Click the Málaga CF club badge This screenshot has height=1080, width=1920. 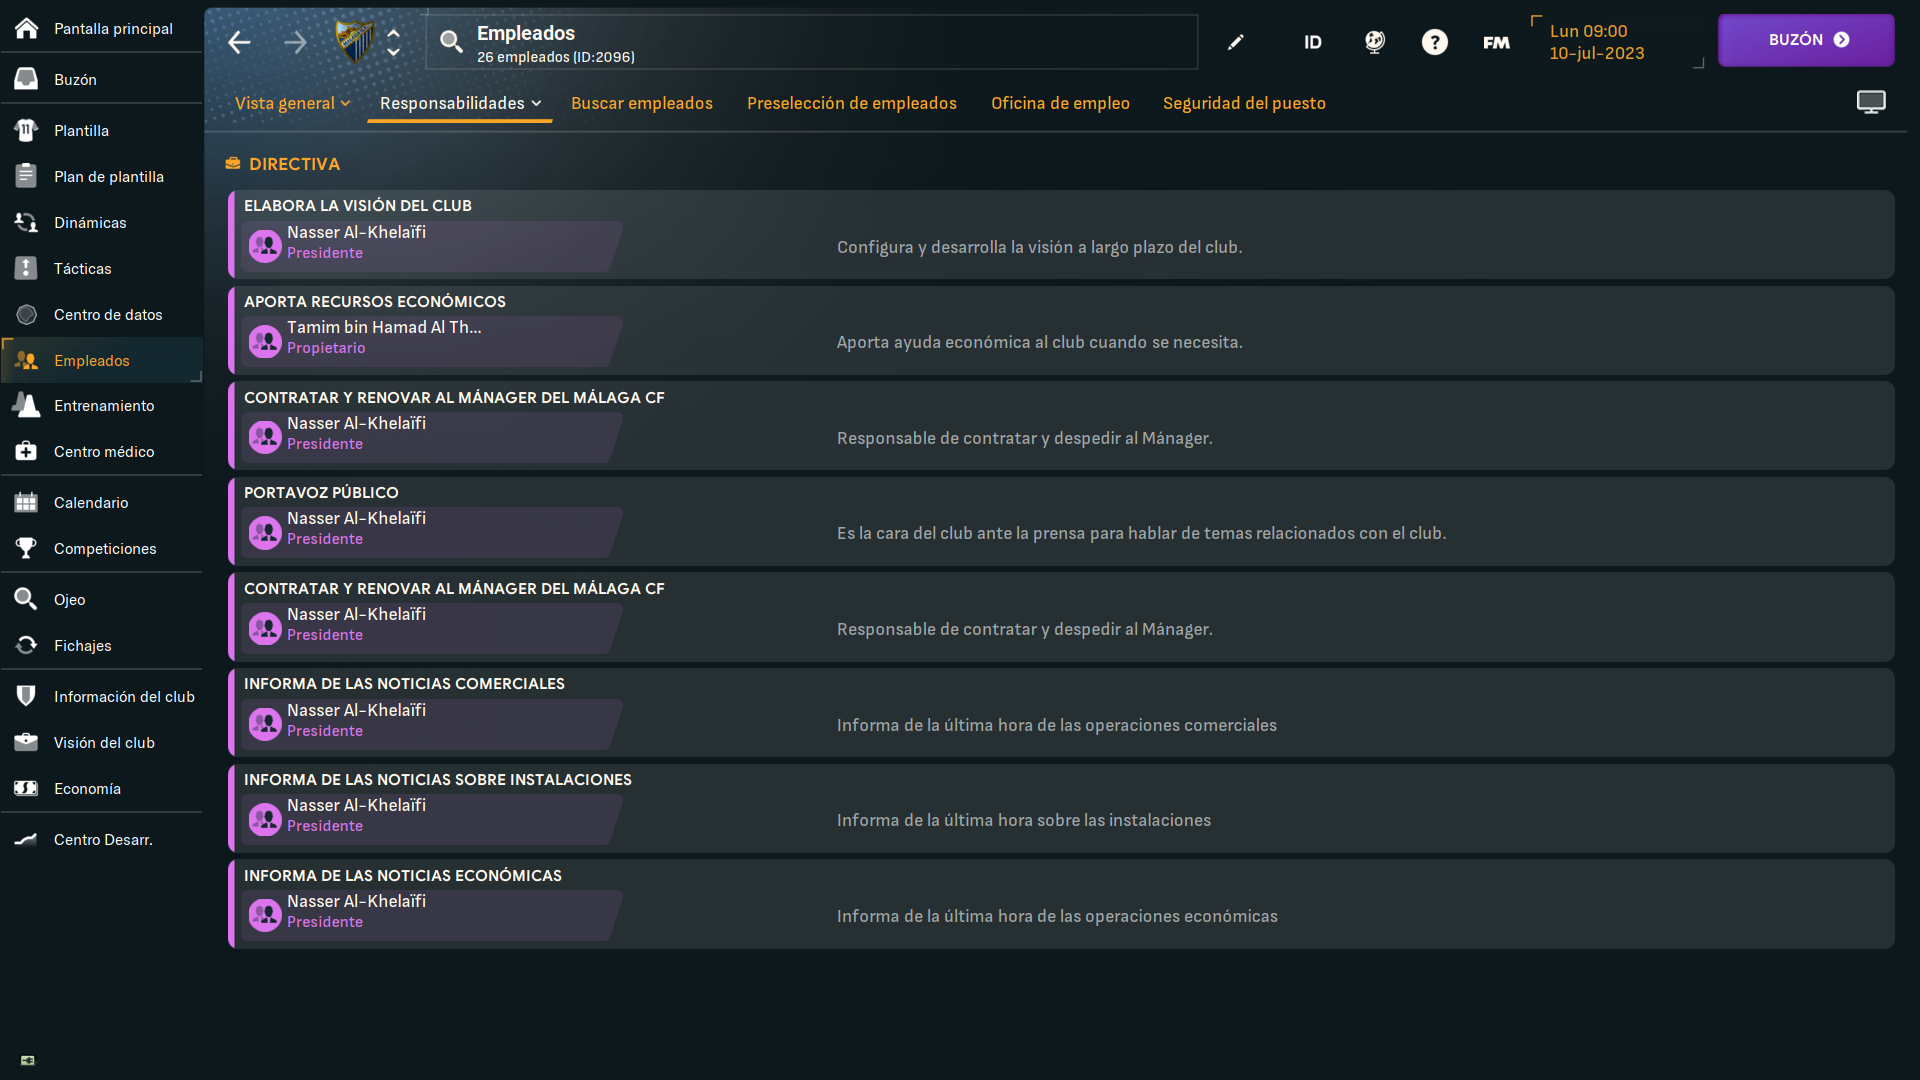355,42
